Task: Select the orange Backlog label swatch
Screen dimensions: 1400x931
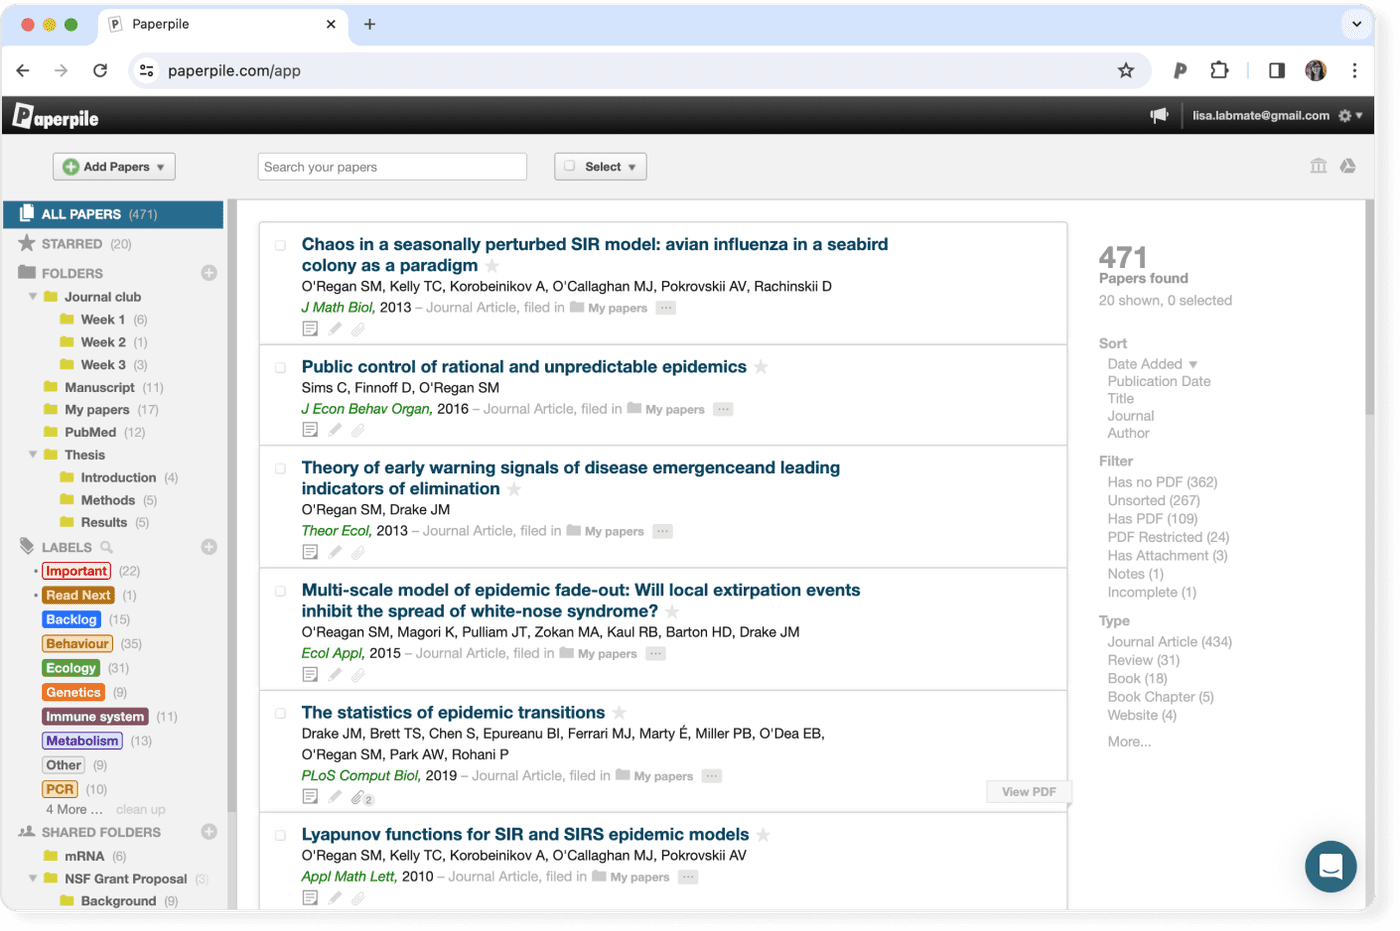Action: click(x=70, y=619)
